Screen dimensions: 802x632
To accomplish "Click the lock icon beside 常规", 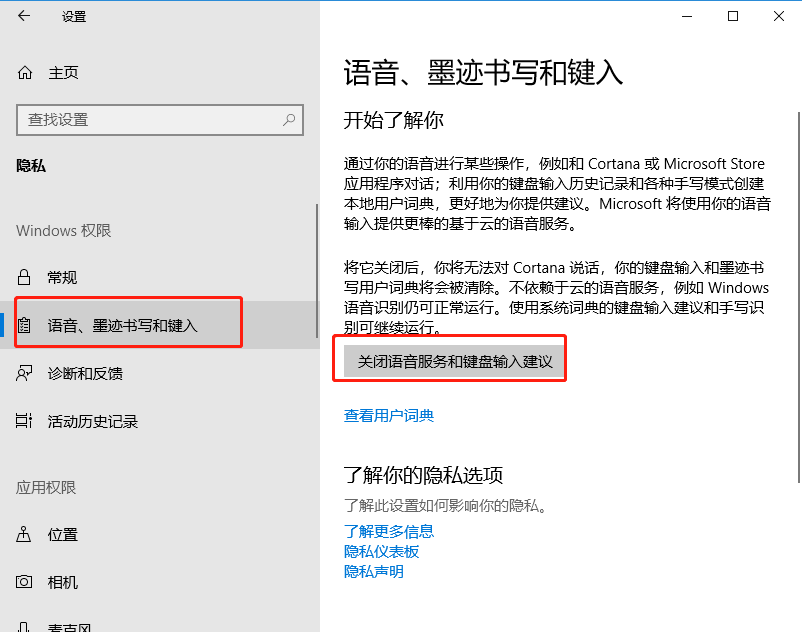I will [25, 277].
